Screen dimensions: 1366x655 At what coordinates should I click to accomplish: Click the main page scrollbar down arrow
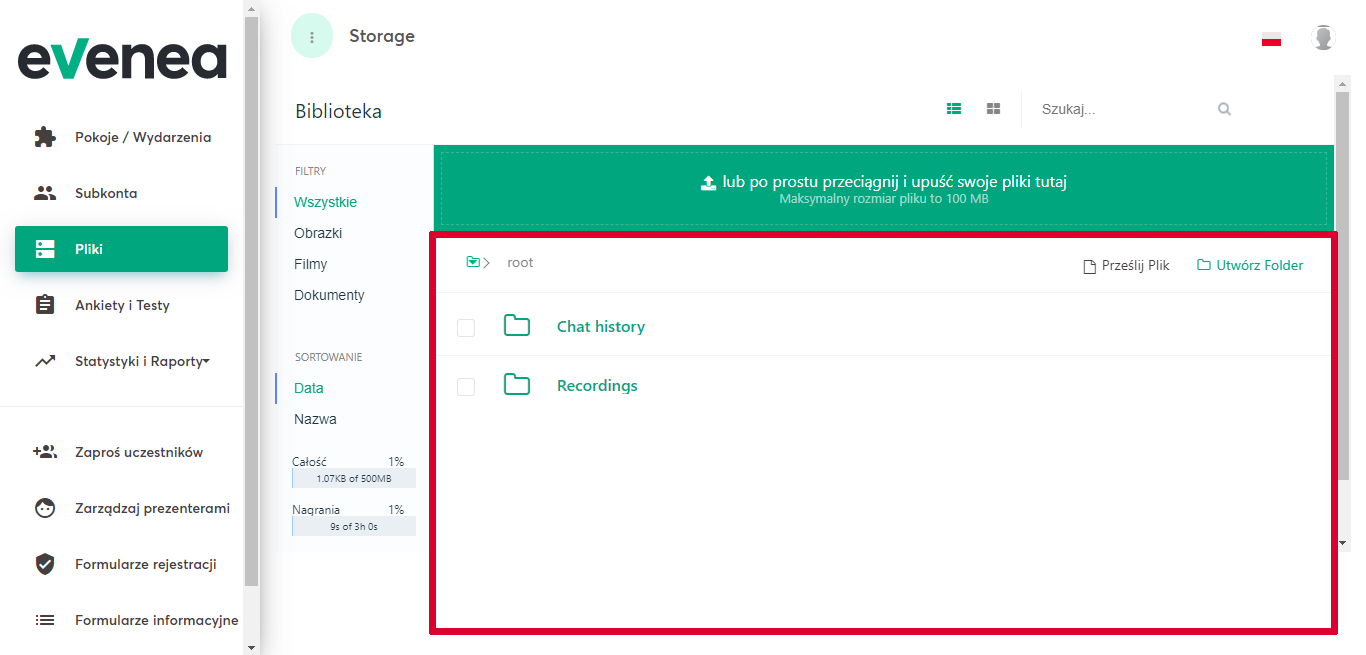point(1342,542)
